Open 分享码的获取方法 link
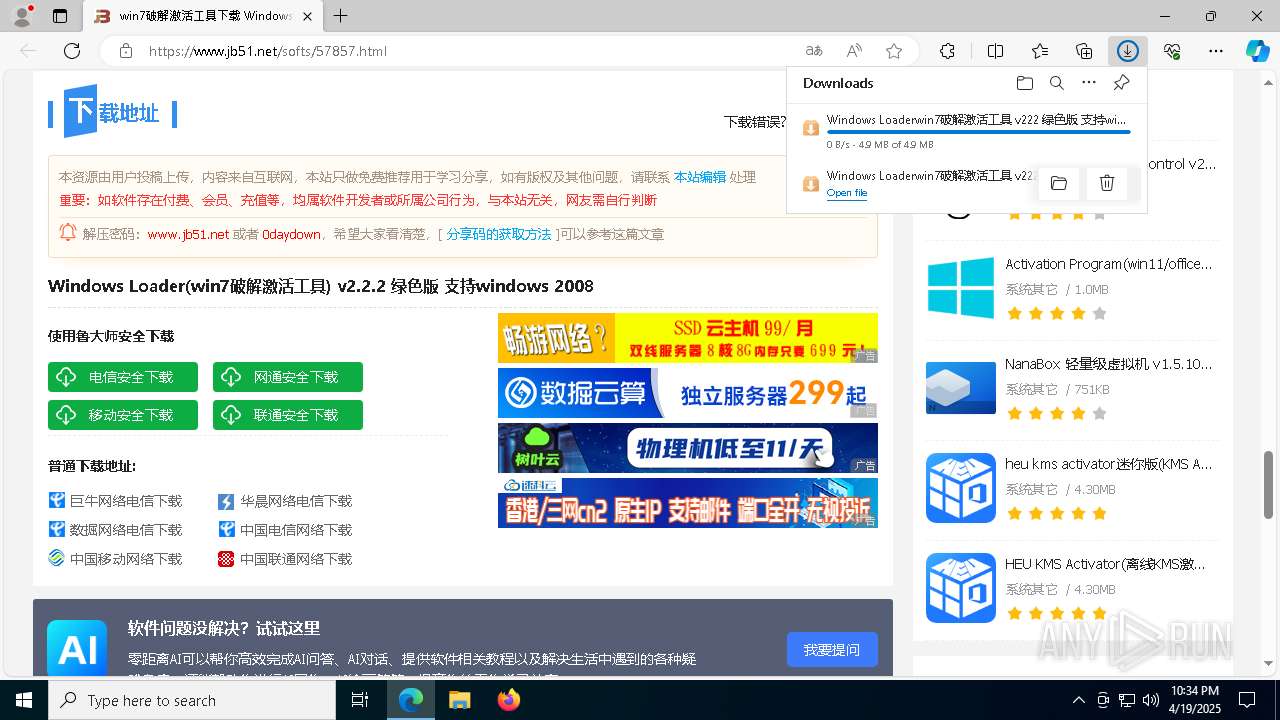Viewport: 1280px width, 720px height. (499, 234)
